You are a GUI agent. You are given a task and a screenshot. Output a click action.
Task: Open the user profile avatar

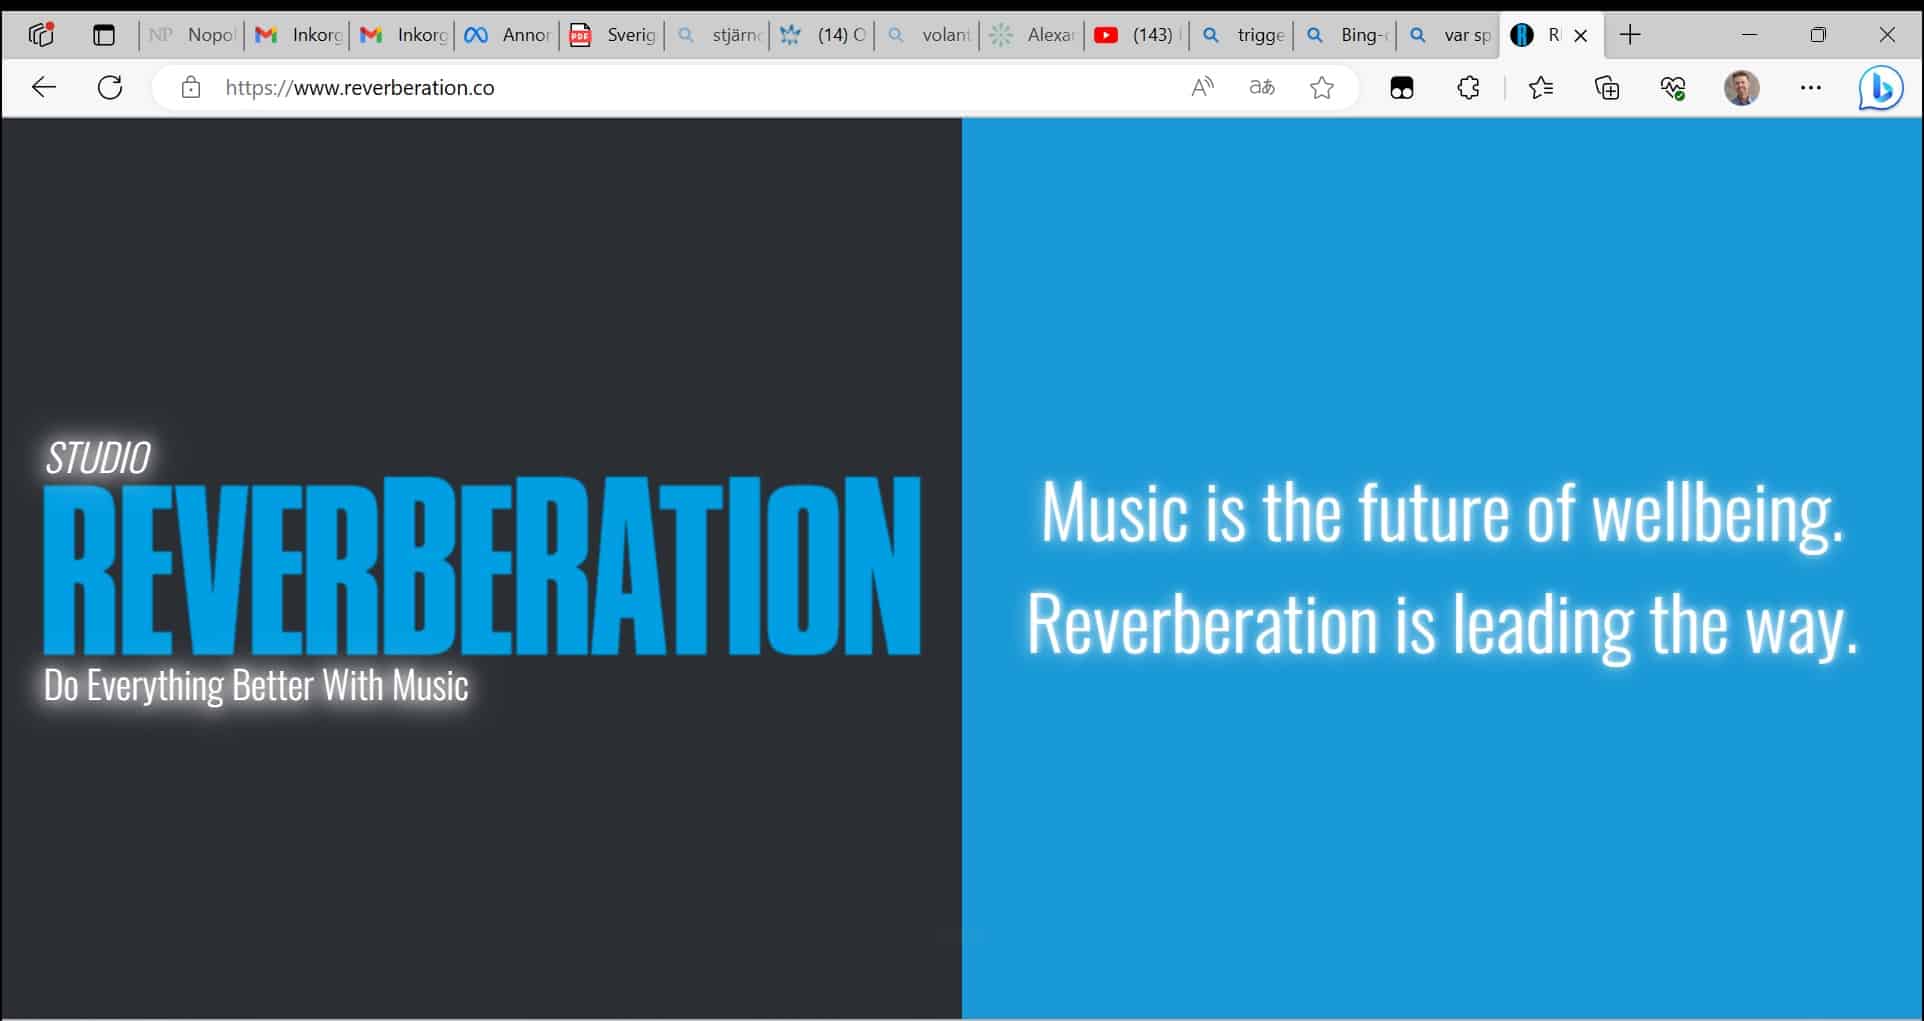pos(1741,88)
